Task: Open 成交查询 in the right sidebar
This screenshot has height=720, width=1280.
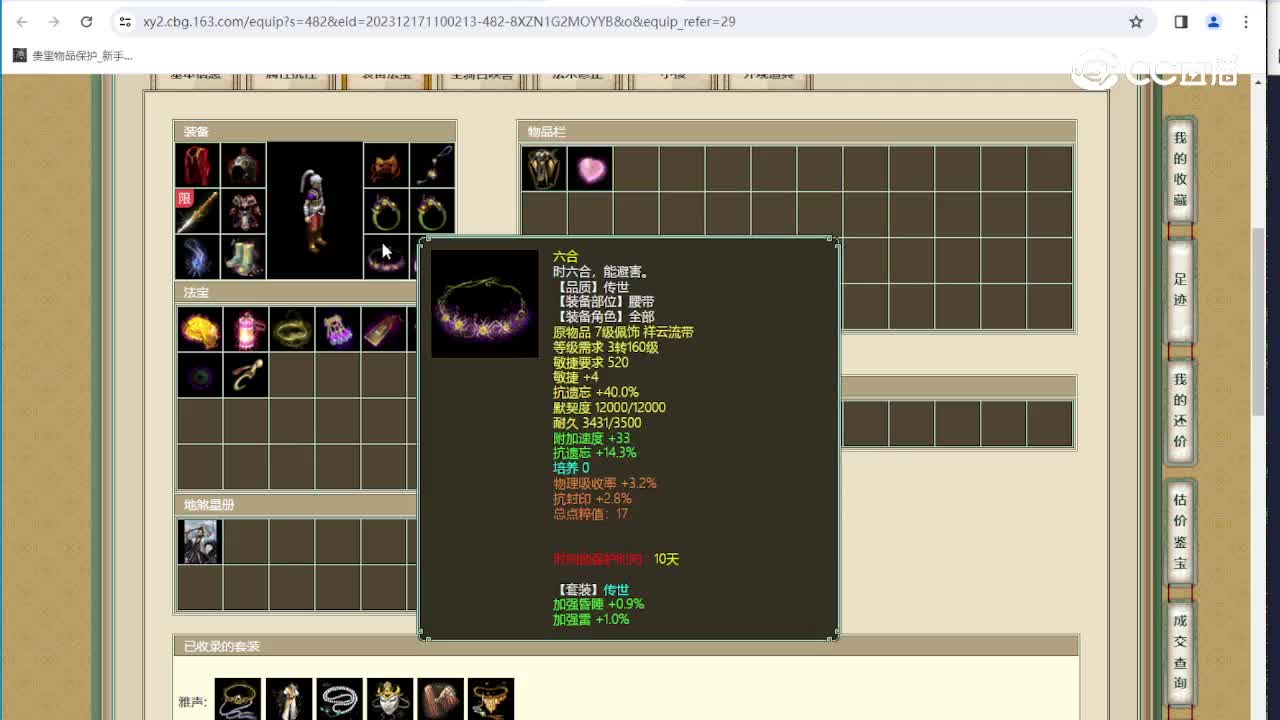Action: 1181,652
